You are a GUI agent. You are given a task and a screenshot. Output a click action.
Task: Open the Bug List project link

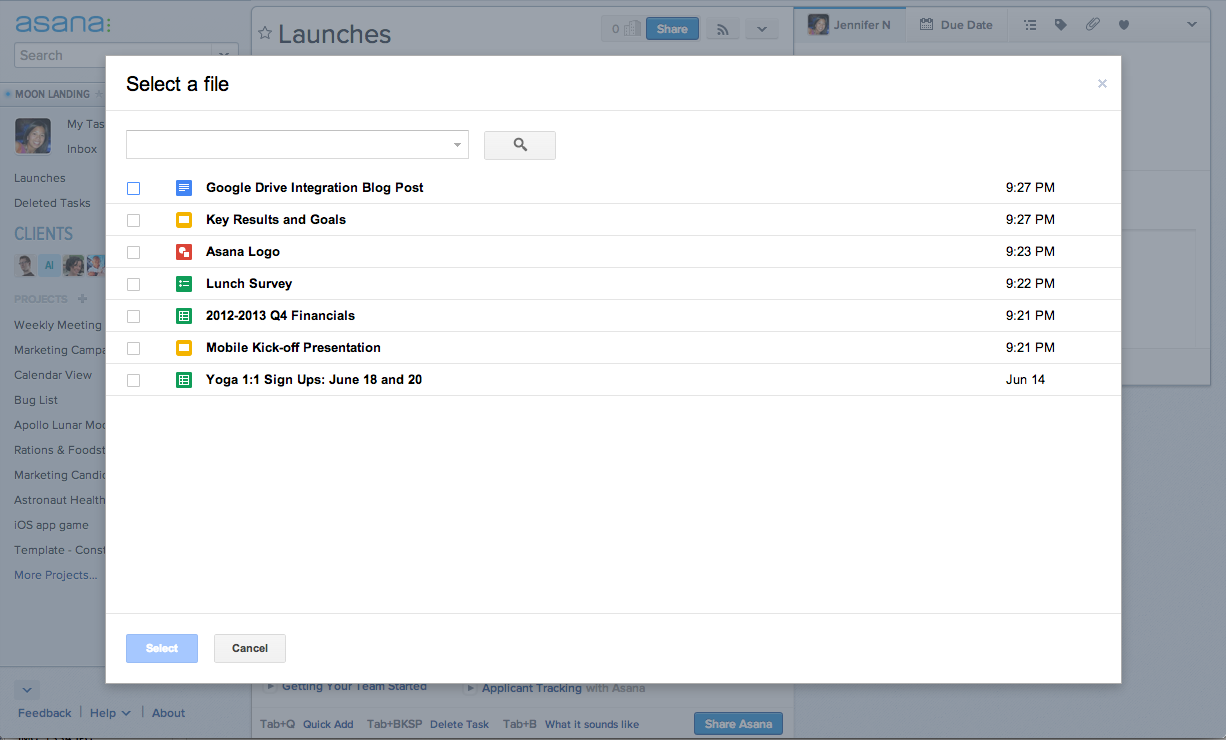[x=34, y=399]
